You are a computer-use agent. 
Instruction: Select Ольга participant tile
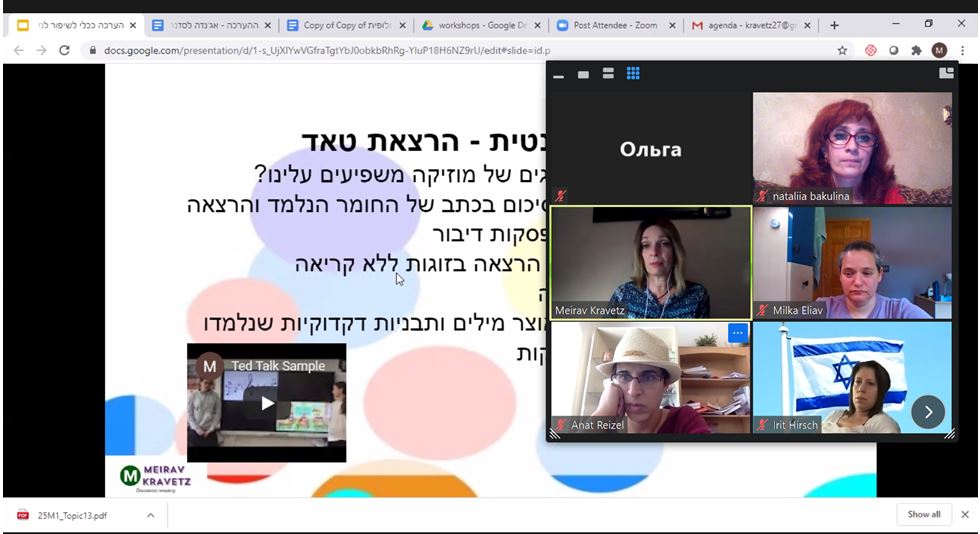pos(651,148)
